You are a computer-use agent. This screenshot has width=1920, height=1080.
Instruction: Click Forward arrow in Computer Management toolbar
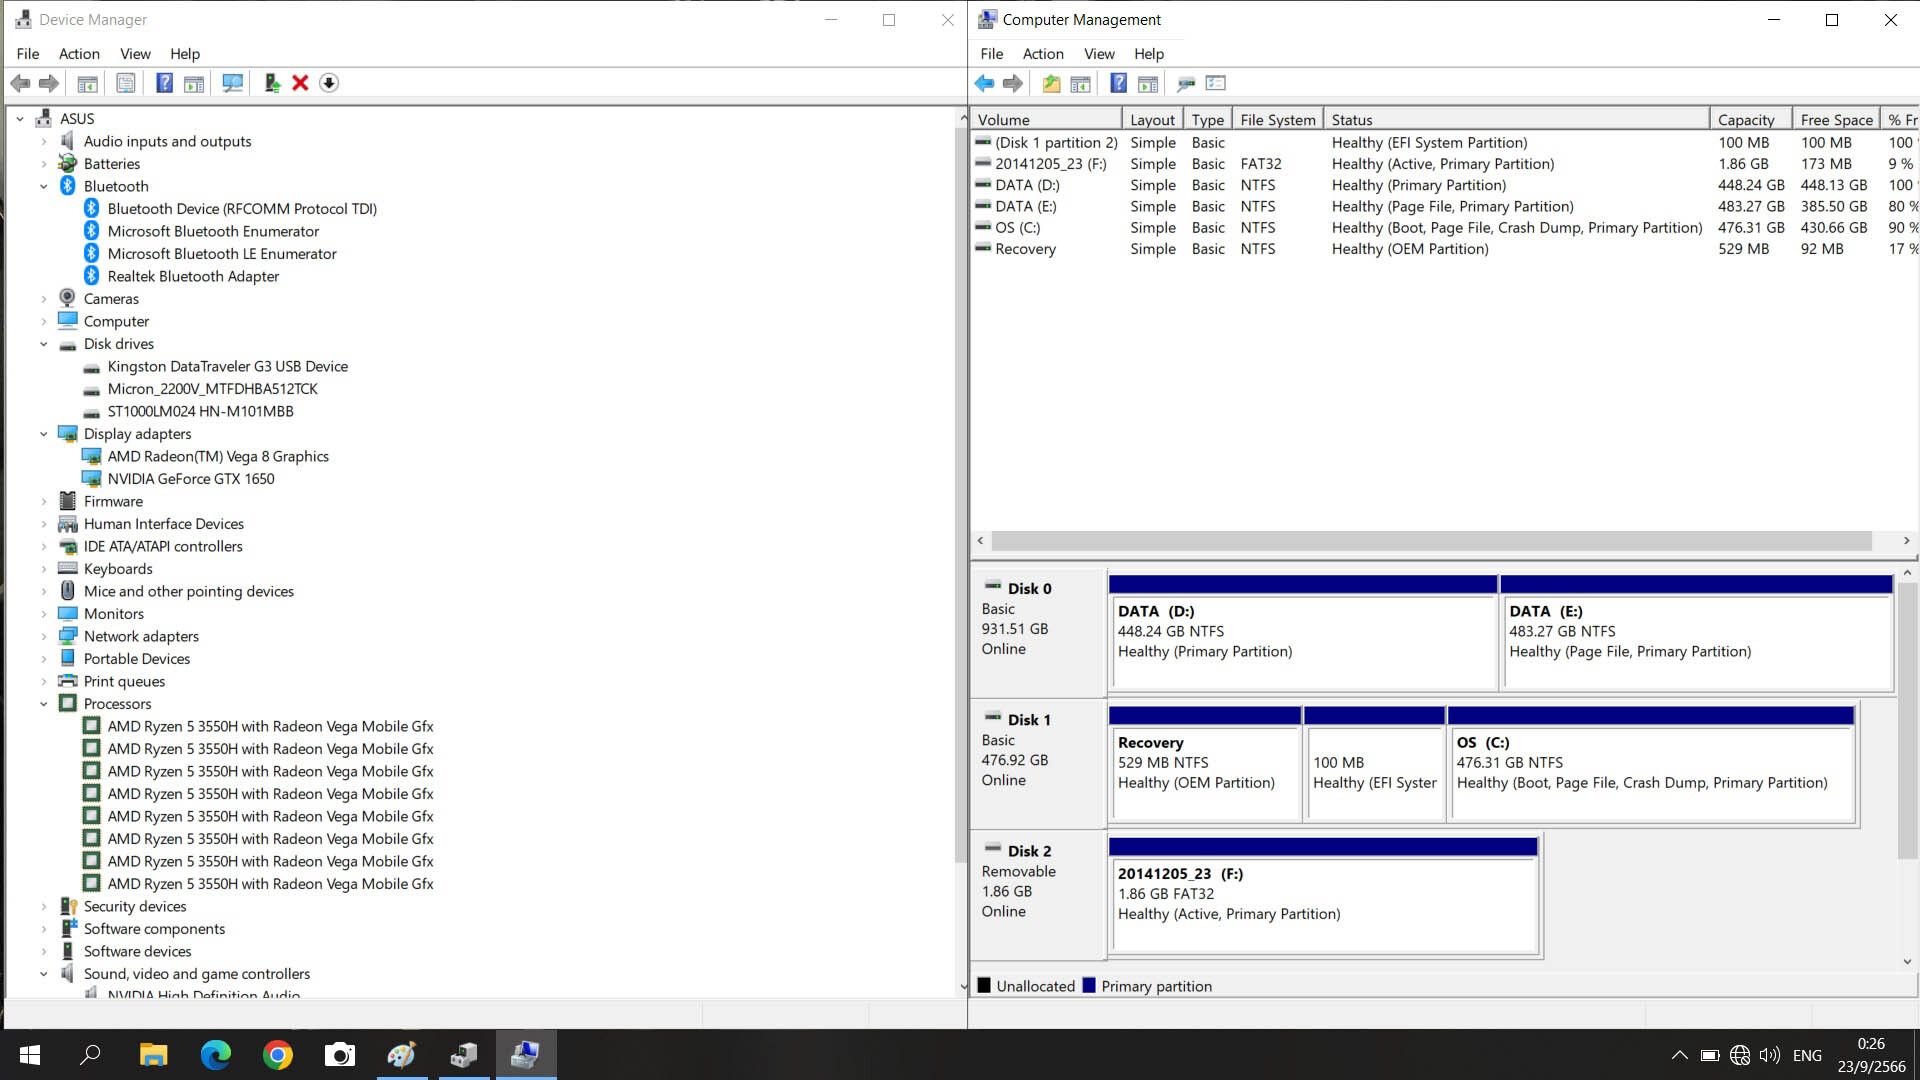tap(1013, 83)
